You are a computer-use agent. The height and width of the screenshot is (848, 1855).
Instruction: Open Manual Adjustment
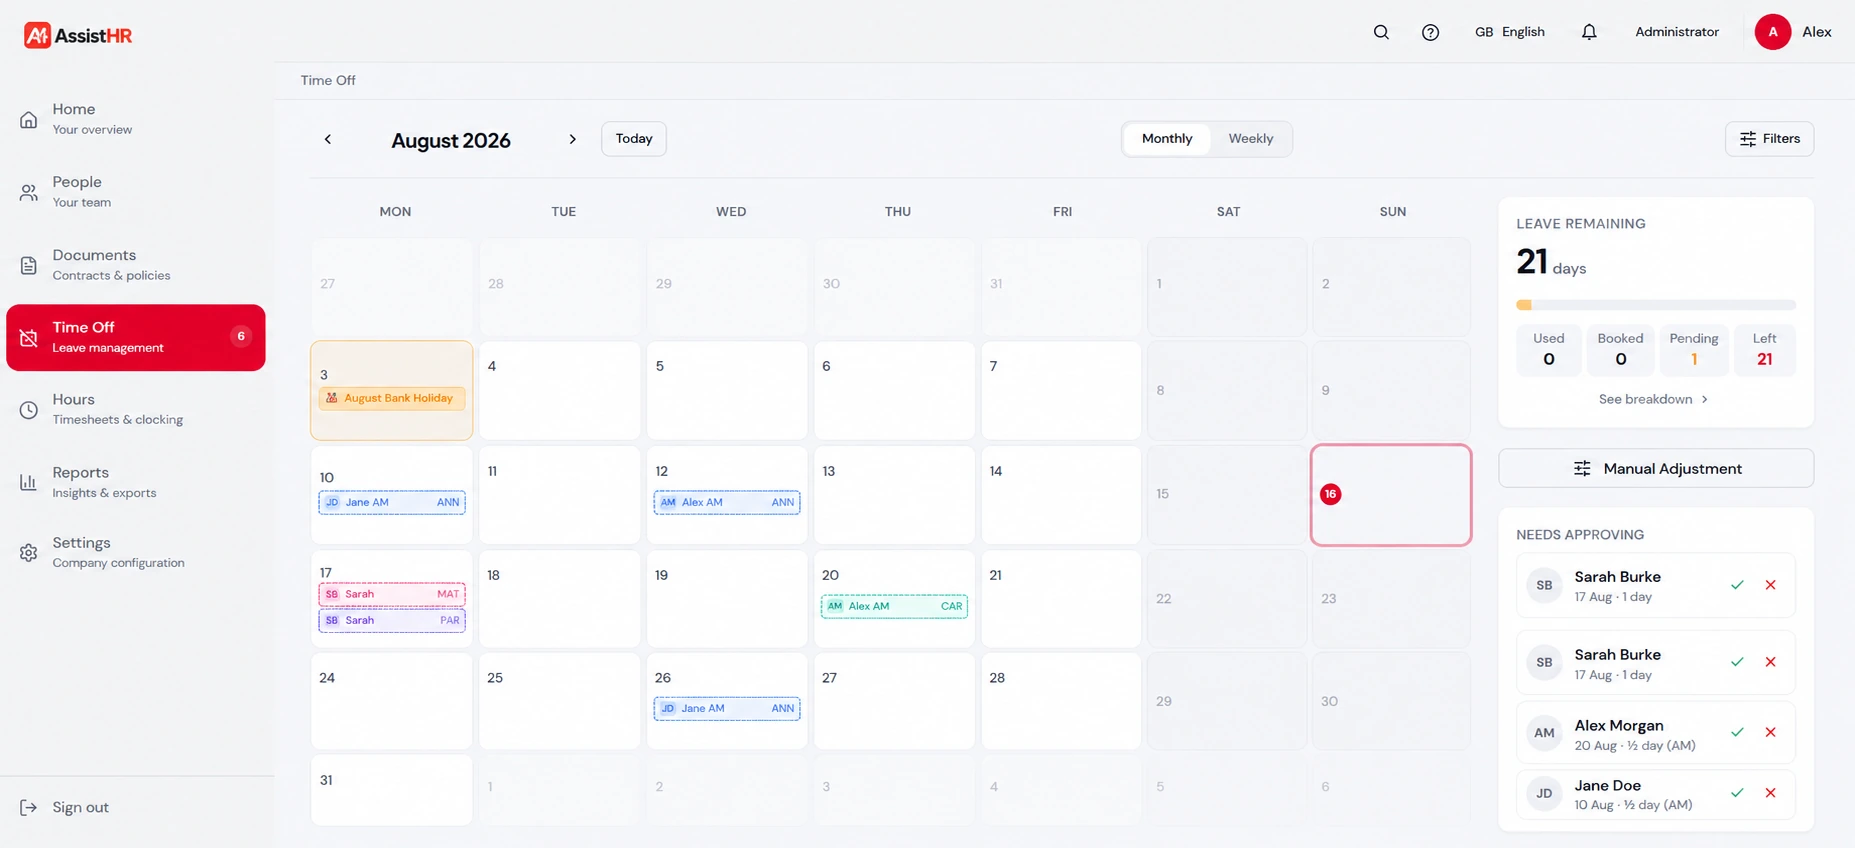pos(1656,468)
